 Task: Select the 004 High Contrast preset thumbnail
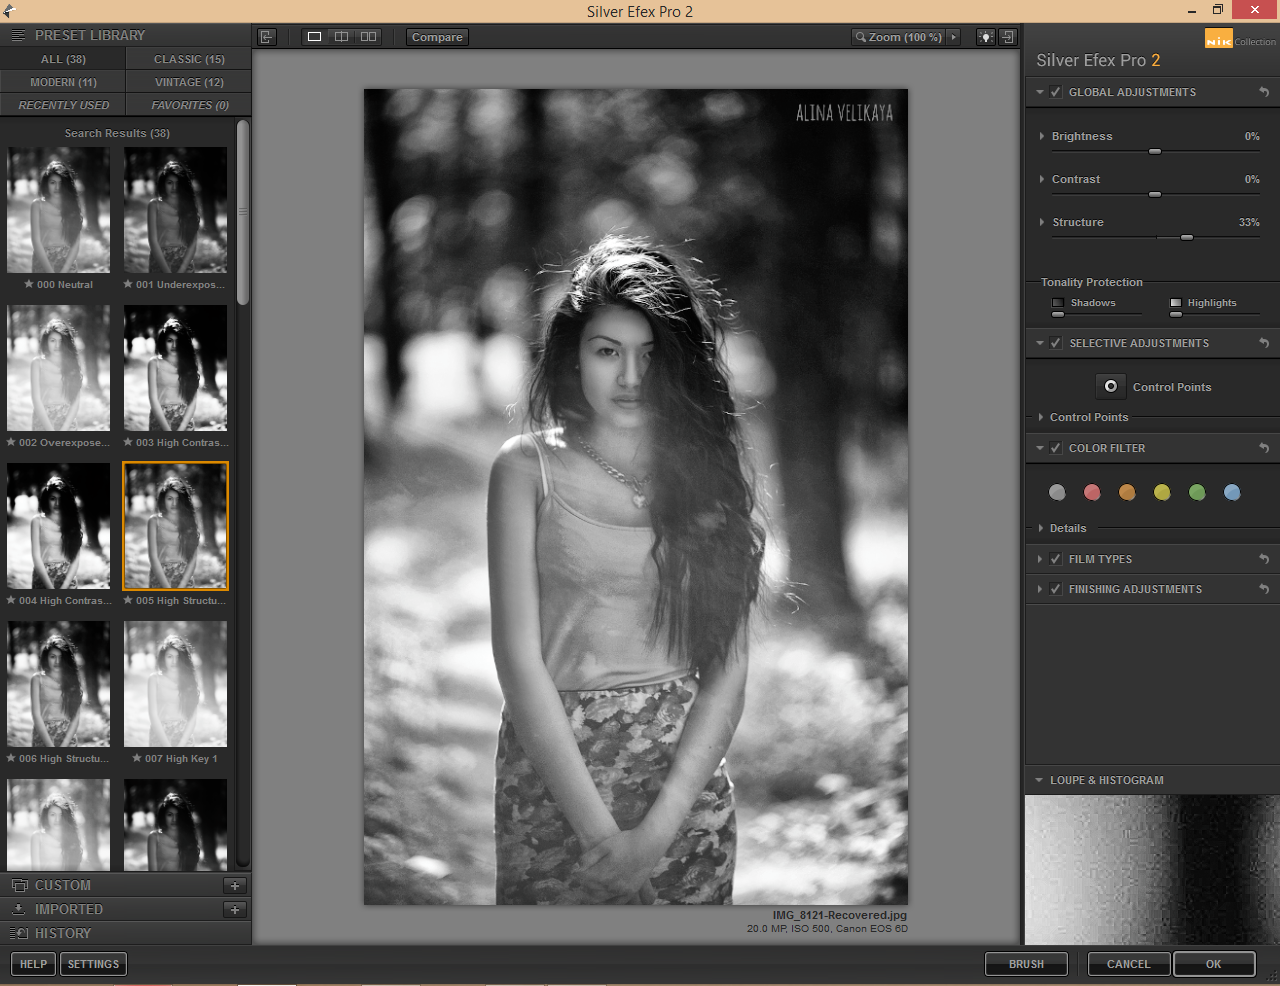tap(59, 526)
